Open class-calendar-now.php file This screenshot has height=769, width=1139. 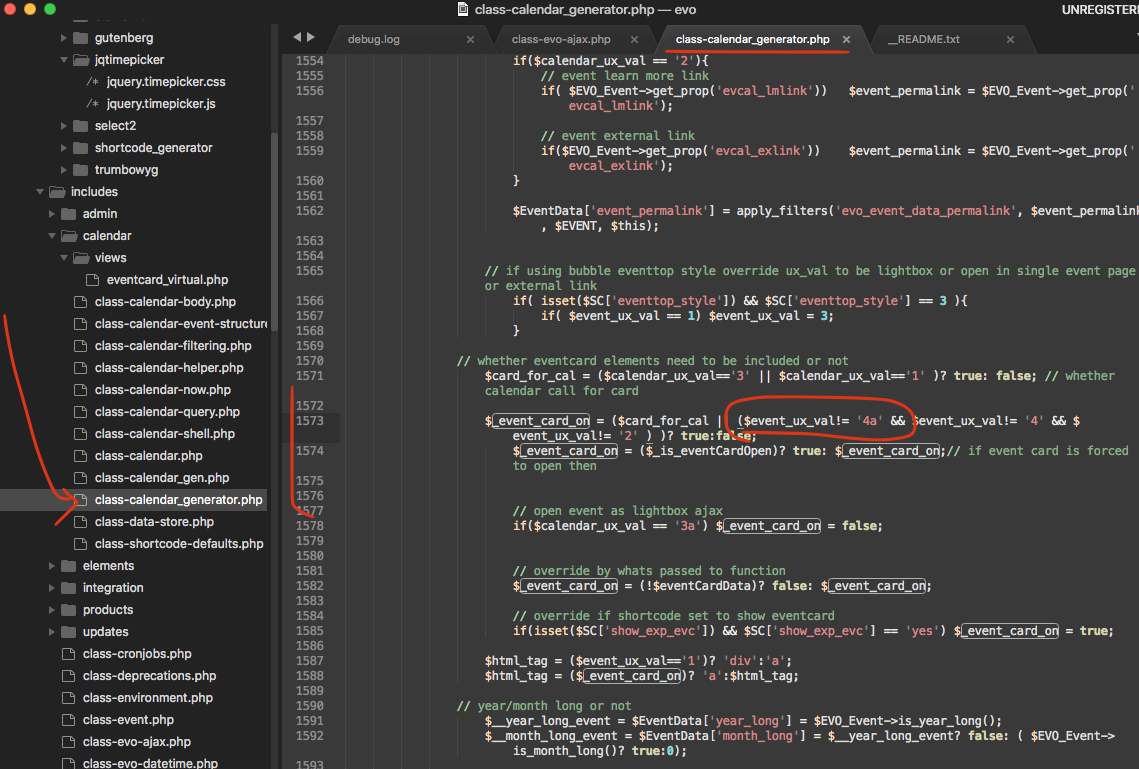pyautogui.click(x=163, y=390)
